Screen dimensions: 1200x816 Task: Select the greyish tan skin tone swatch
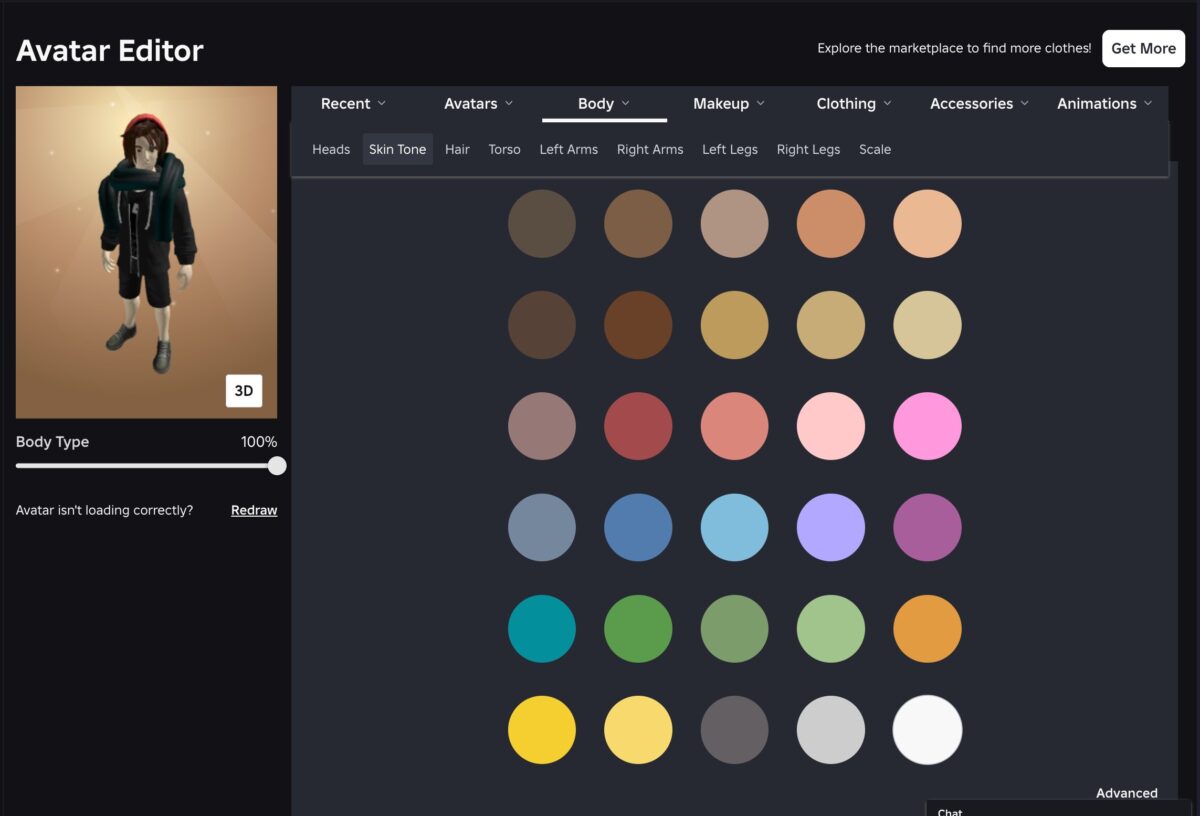(x=735, y=224)
